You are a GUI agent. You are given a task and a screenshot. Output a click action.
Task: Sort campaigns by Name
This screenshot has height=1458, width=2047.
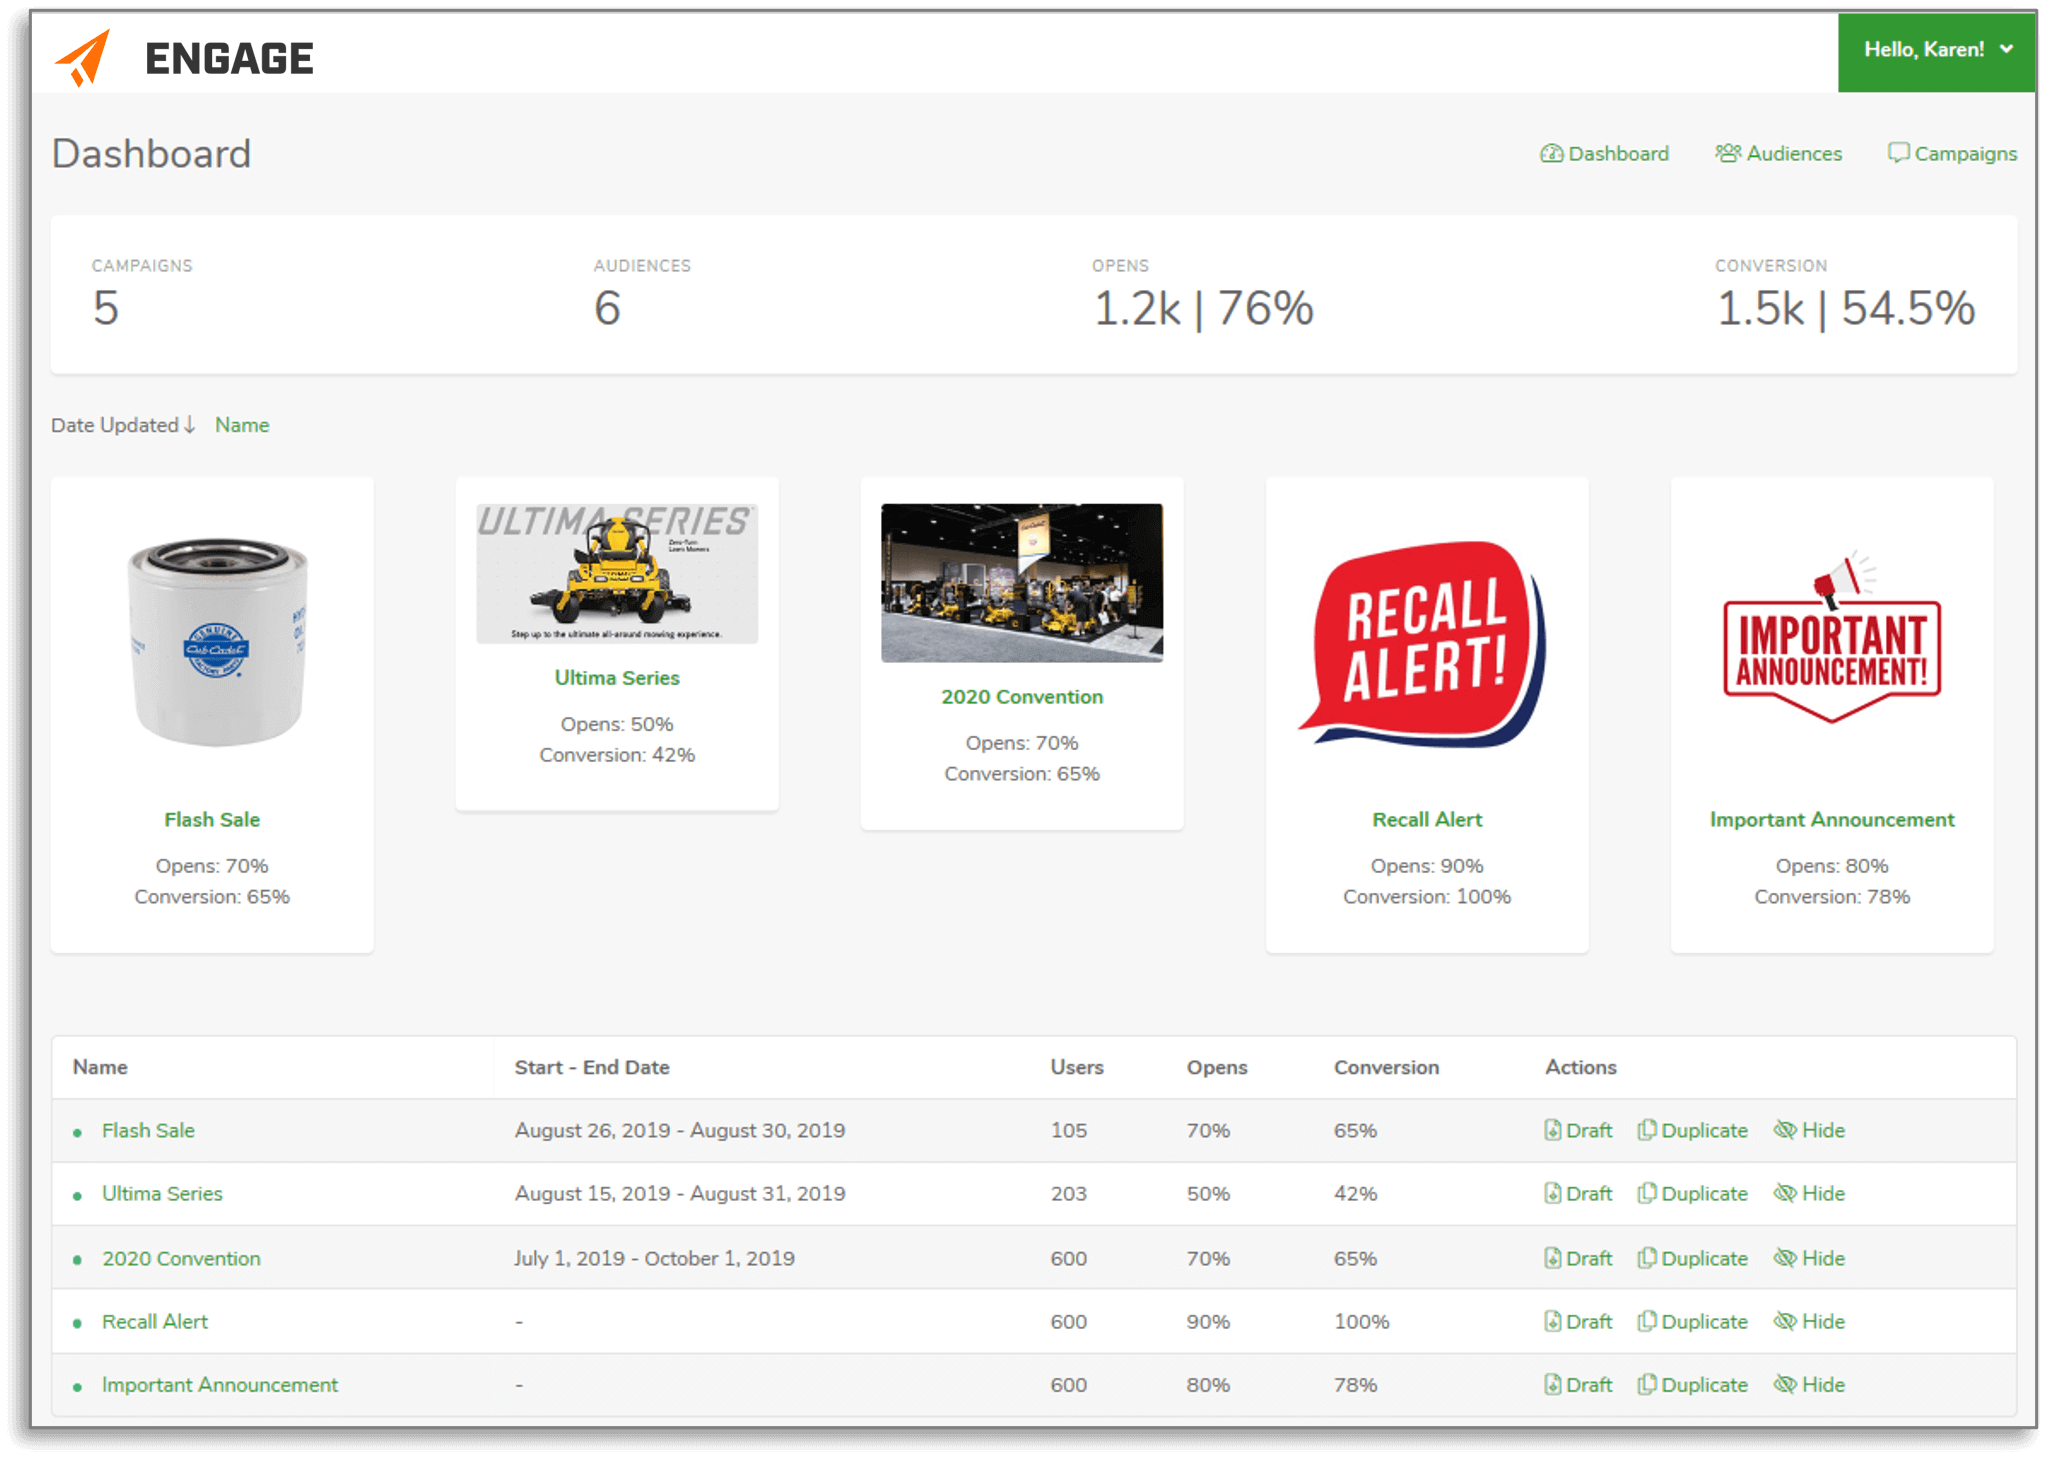[242, 425]
